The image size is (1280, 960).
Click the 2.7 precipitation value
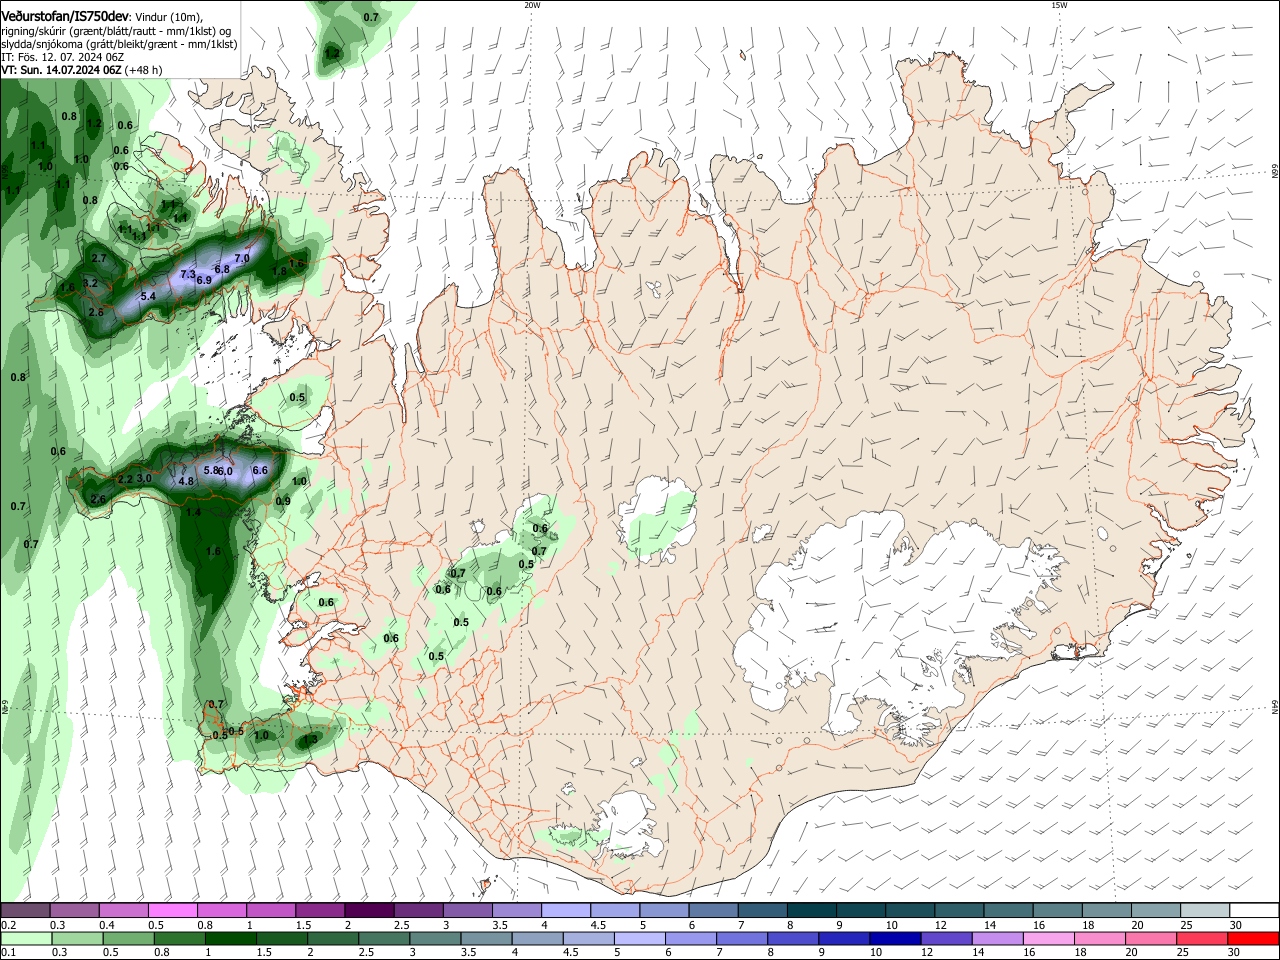pos(98,259)
